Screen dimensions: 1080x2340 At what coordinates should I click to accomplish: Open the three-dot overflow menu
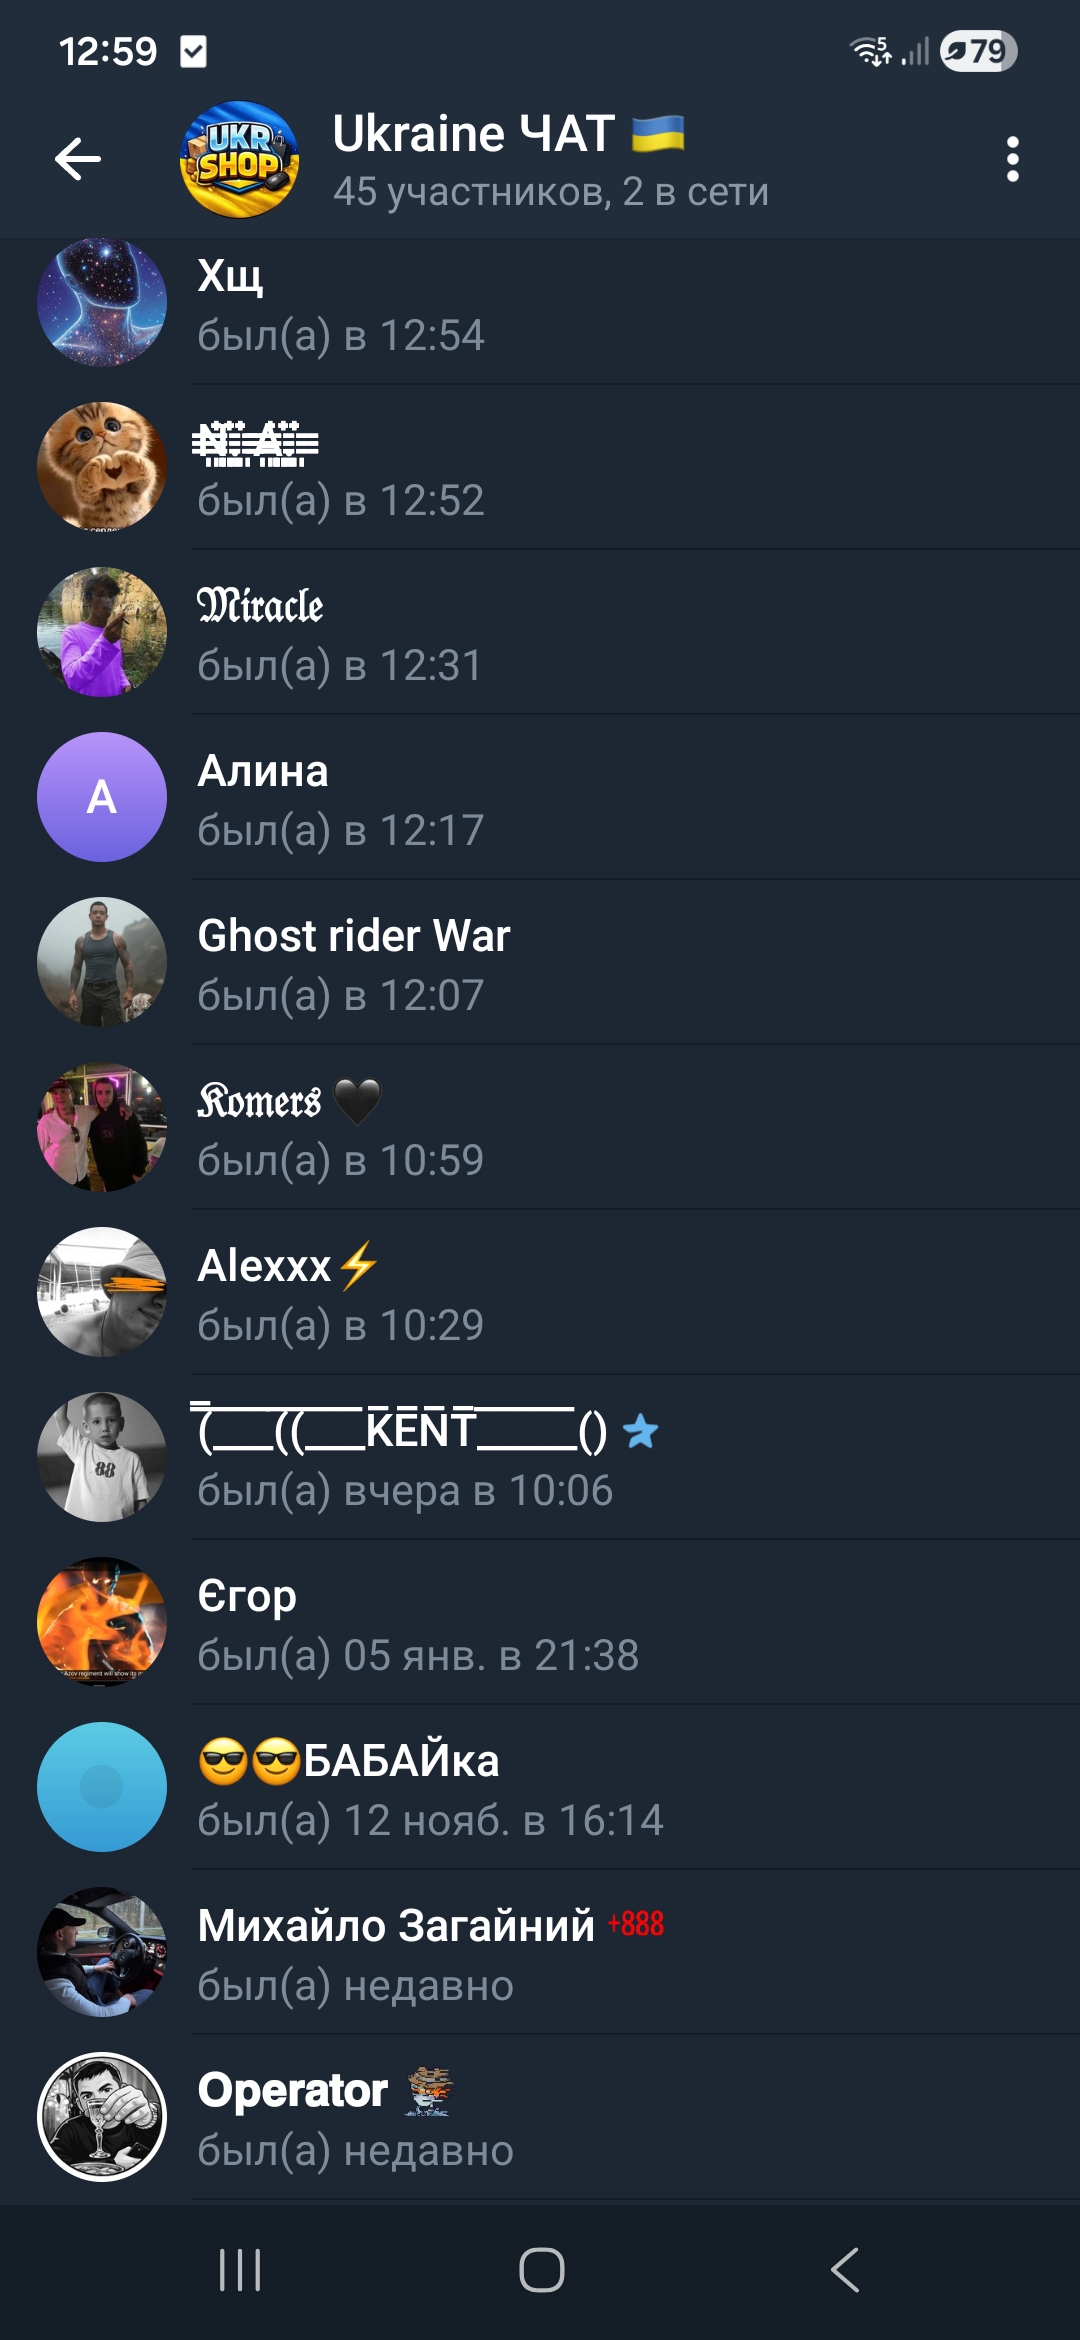(1013, 159)
